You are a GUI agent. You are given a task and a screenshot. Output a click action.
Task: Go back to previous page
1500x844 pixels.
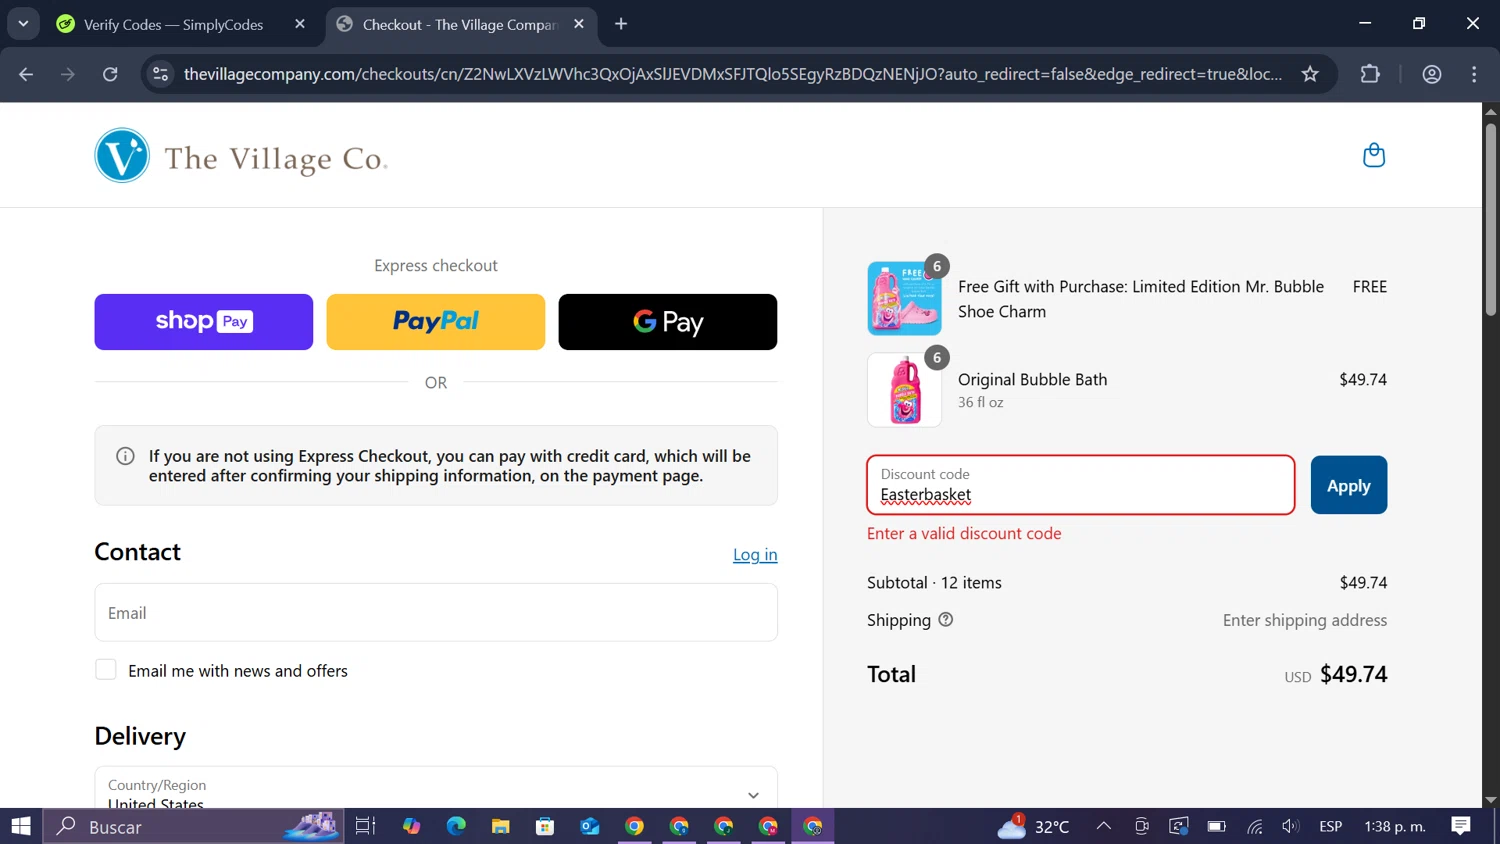tap(26, 74)
